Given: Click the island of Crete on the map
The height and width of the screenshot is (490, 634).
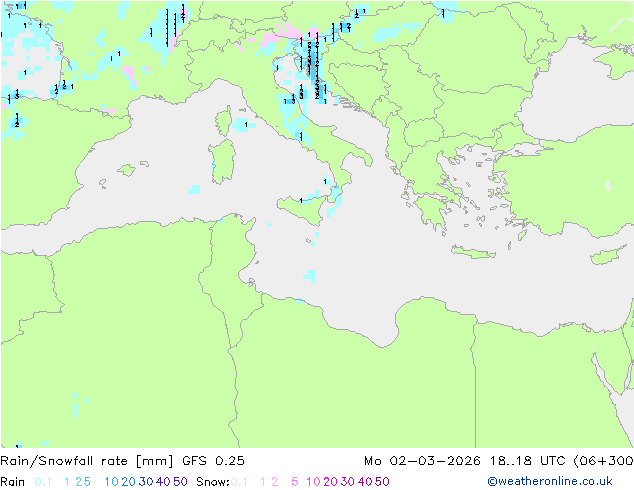Looking at the screenshot, I should tap(473, 252).
